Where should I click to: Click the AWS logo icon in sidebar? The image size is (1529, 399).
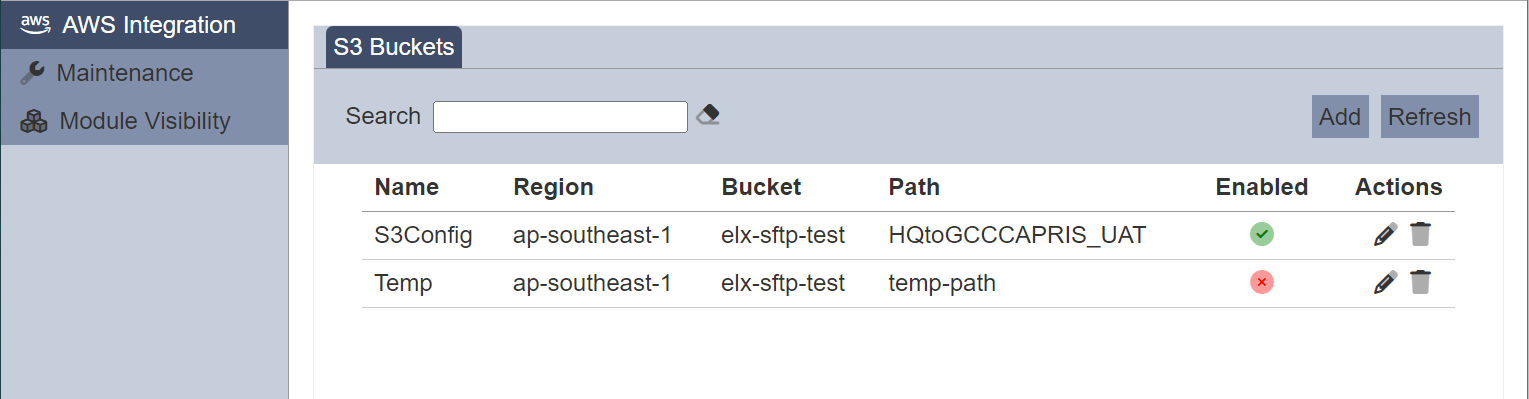[35, 24]
